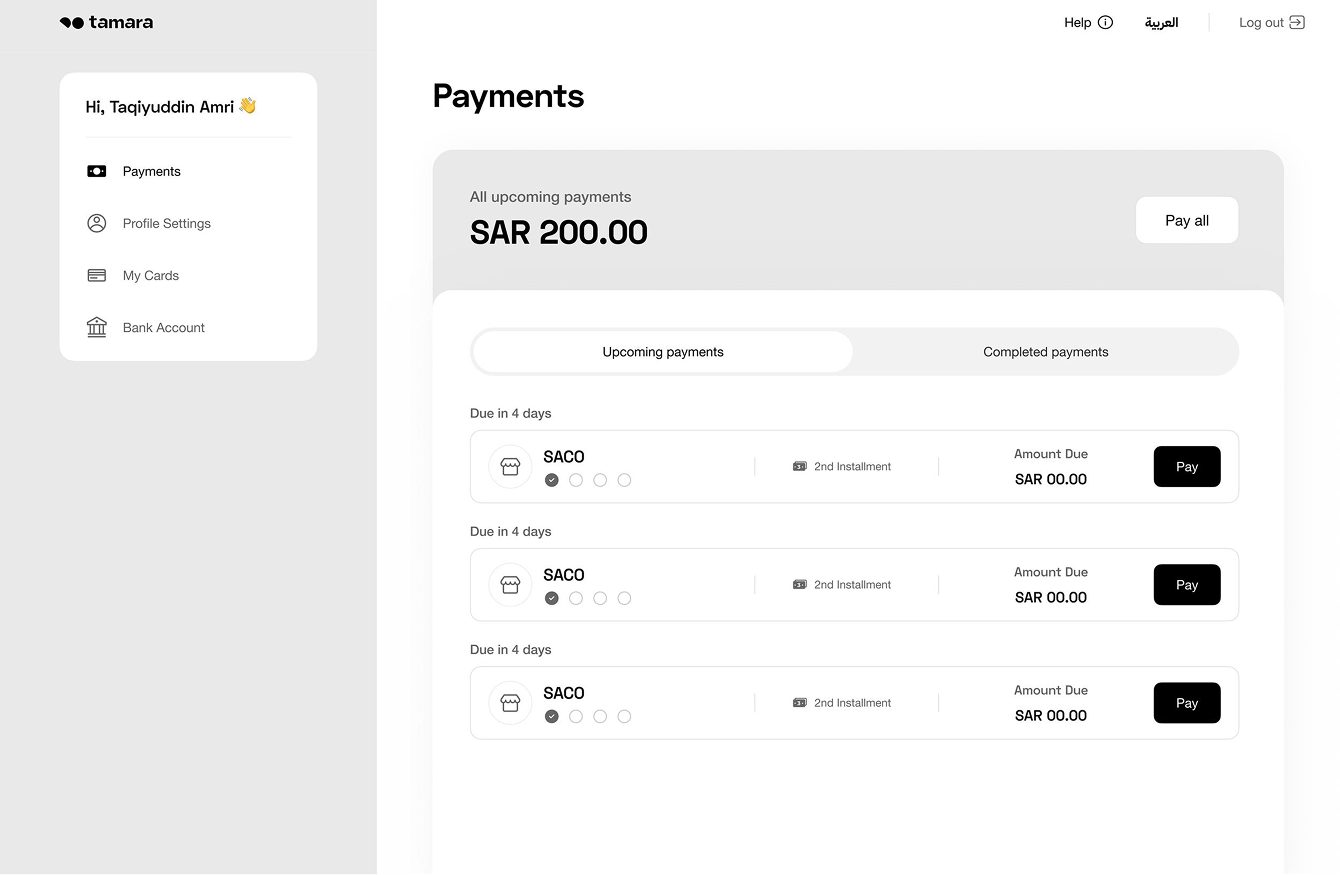
Task: Click the 'Payments' page heading
Action: [508, 96]
